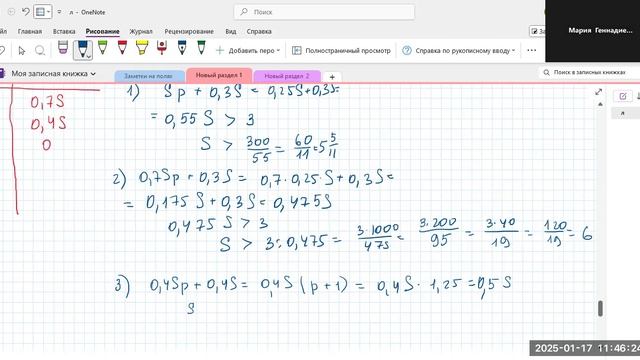This screenshot has height=360, width=640.
Task: Select the eraser tool
Action: pos(62,48)
